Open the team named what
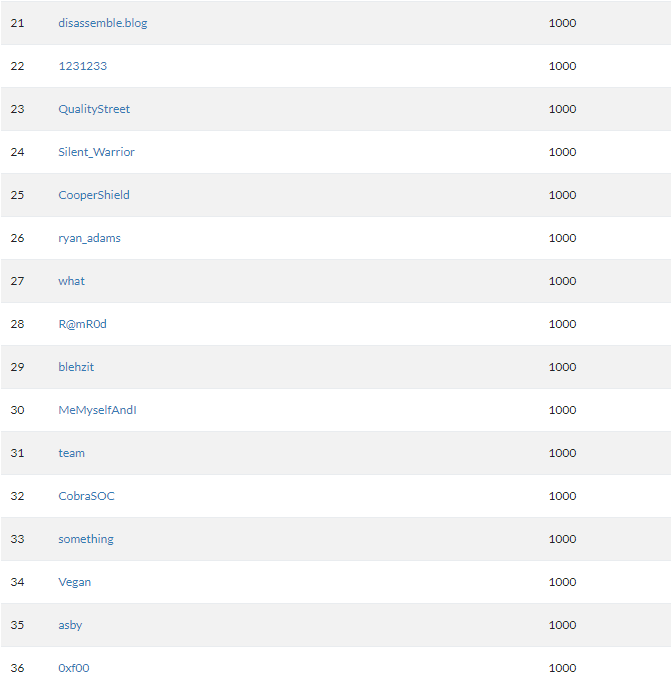Screen dimensions: 671x687 (x=71, y=281)
